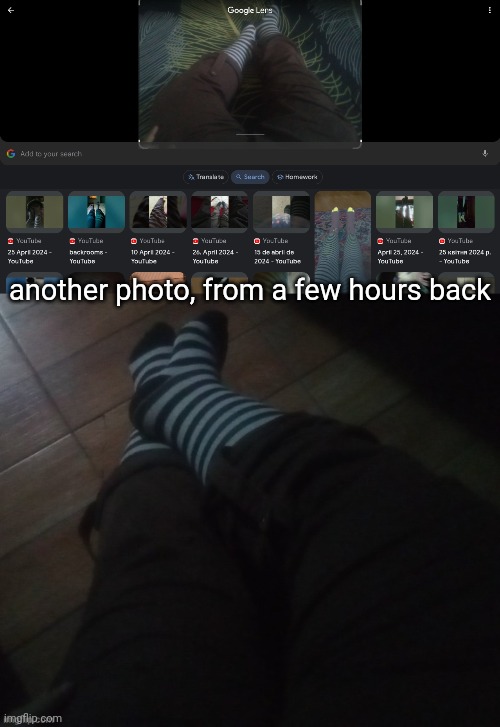
Task: Click the Google G logo in search bar
Action: (x=11, y=153)
